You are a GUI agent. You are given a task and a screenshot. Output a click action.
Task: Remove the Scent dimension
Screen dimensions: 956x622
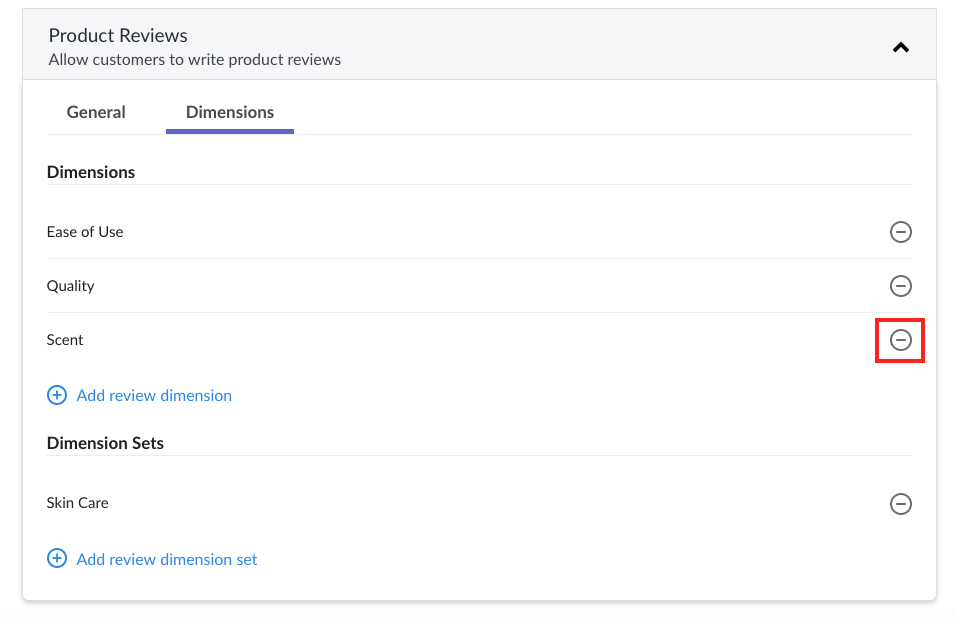(x=901, y=340)
